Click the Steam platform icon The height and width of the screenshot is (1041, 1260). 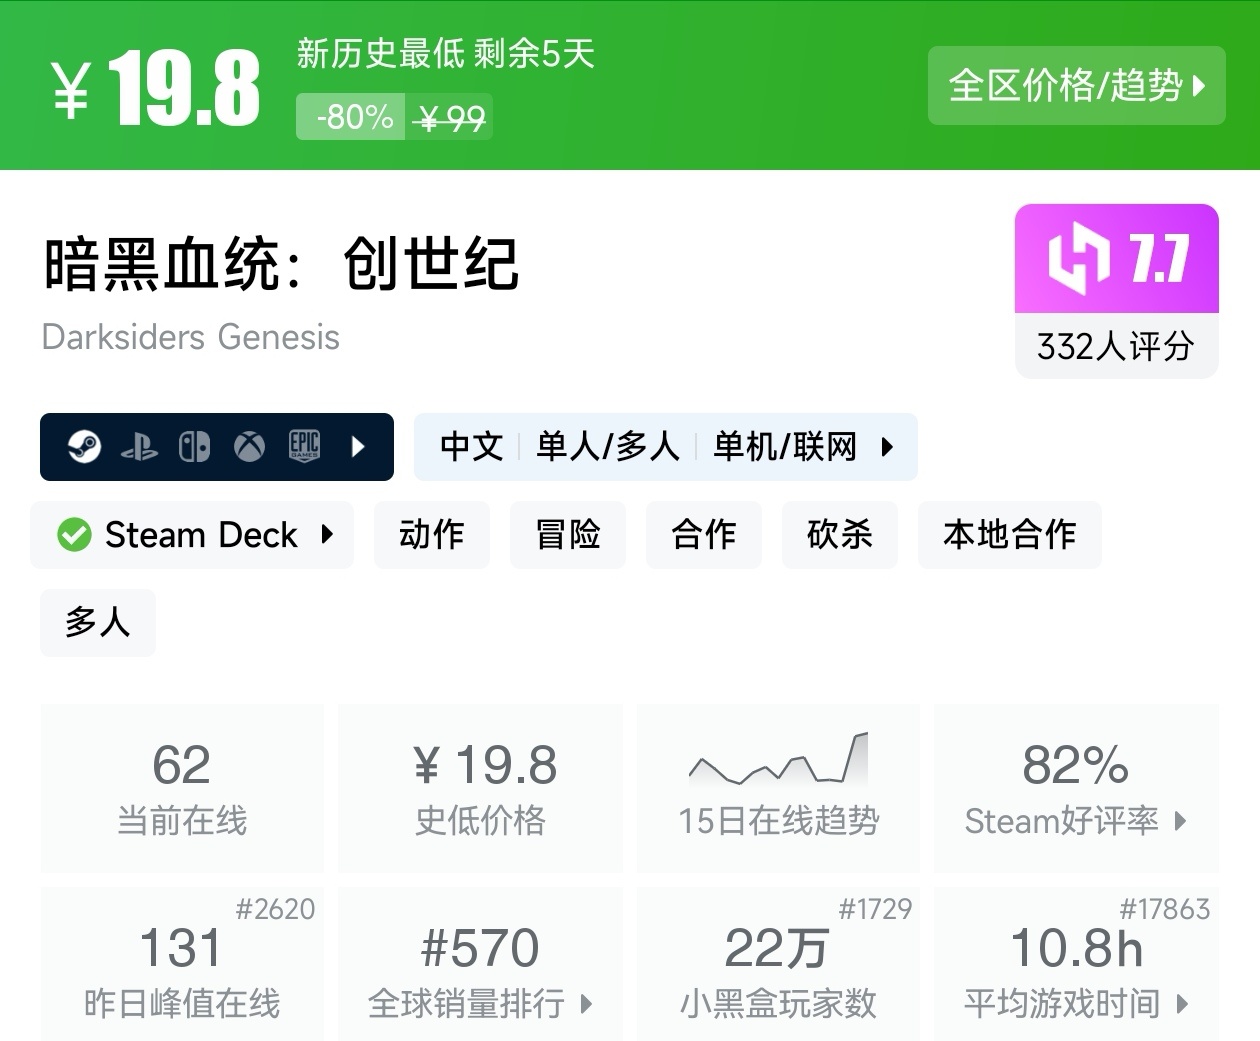tap(84, 446)
